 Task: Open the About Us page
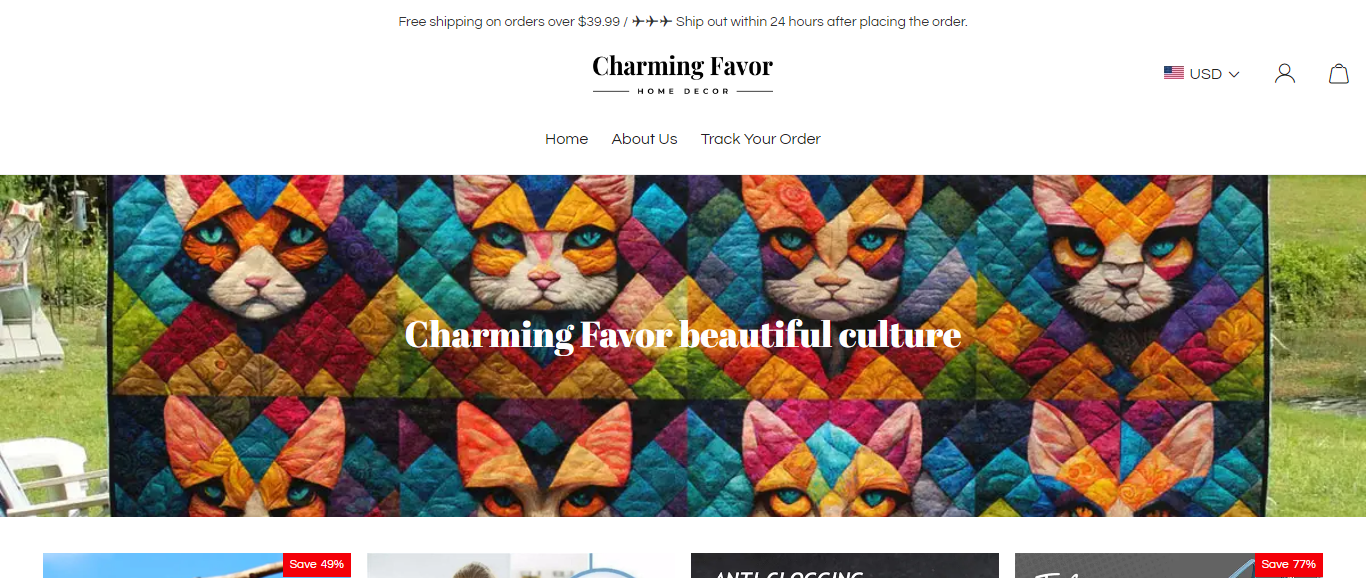(x=644, y=139)
